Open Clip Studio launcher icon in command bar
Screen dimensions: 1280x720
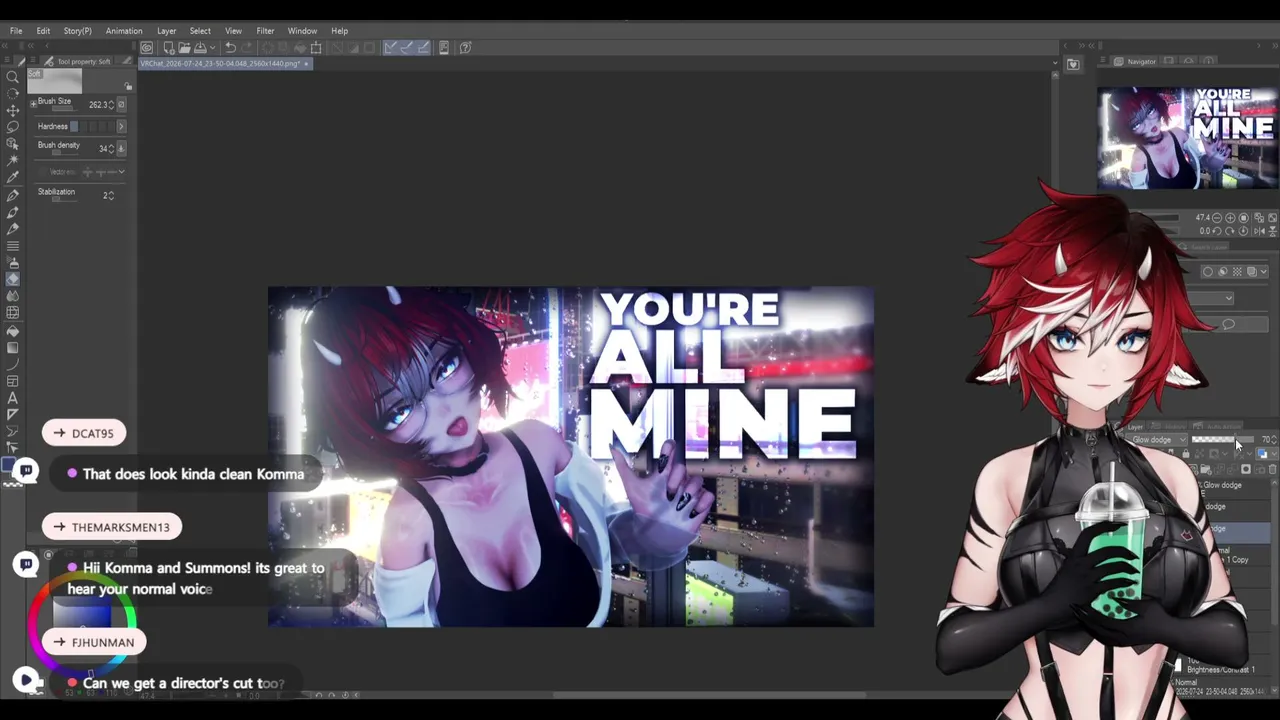[x=147, y=47]
